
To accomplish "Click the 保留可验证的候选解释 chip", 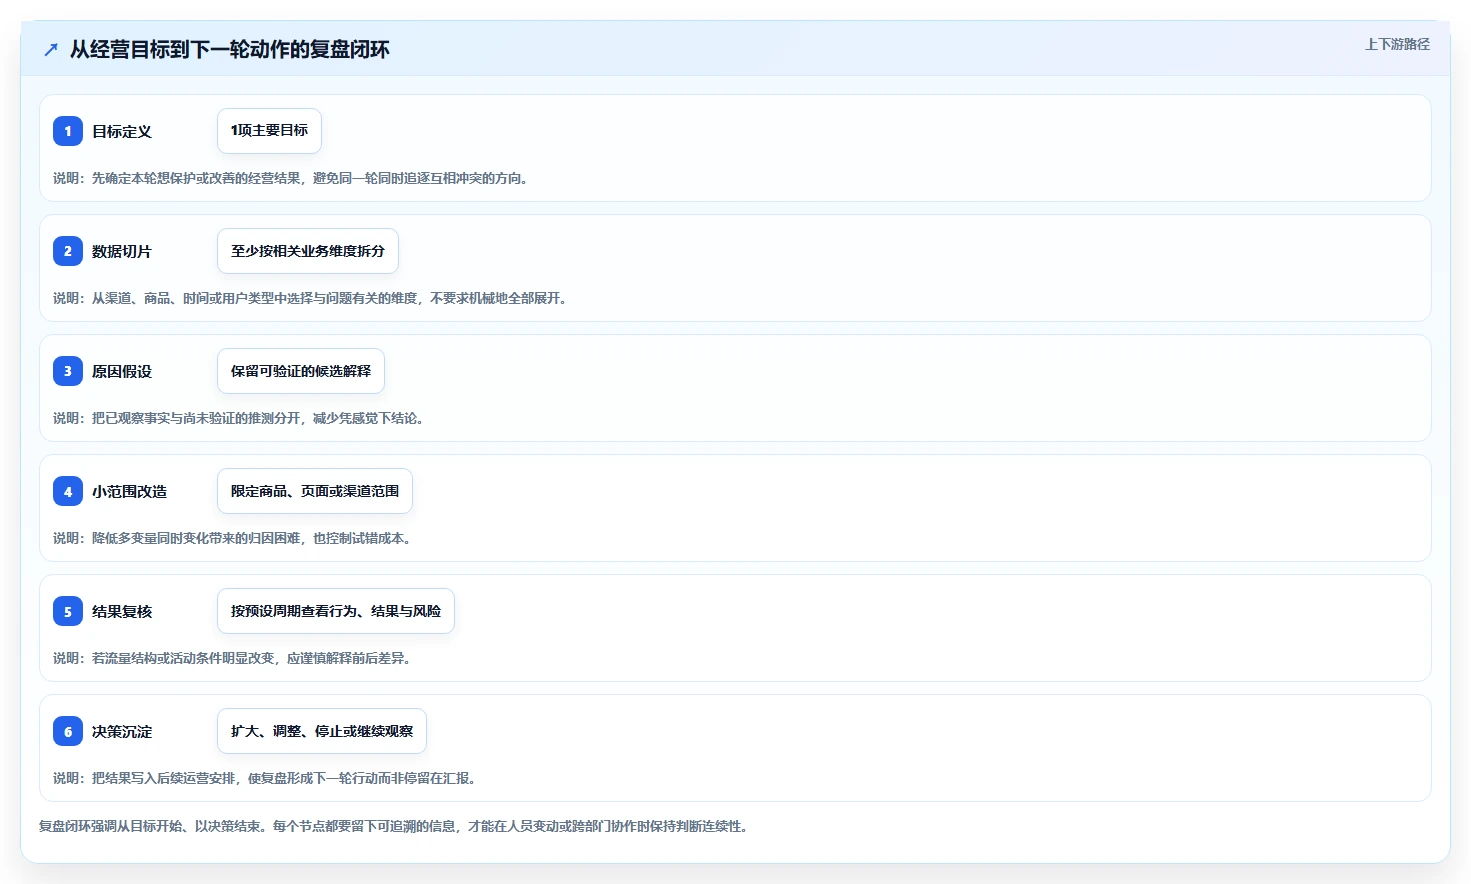I will tap(301, 371).
